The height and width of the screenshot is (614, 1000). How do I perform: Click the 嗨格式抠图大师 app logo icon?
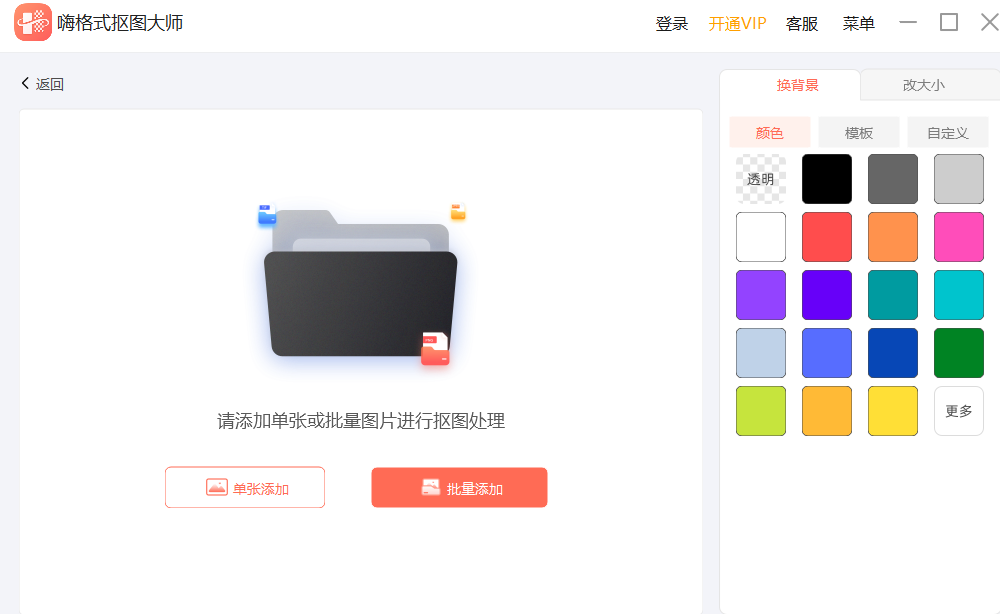[33, 22]
